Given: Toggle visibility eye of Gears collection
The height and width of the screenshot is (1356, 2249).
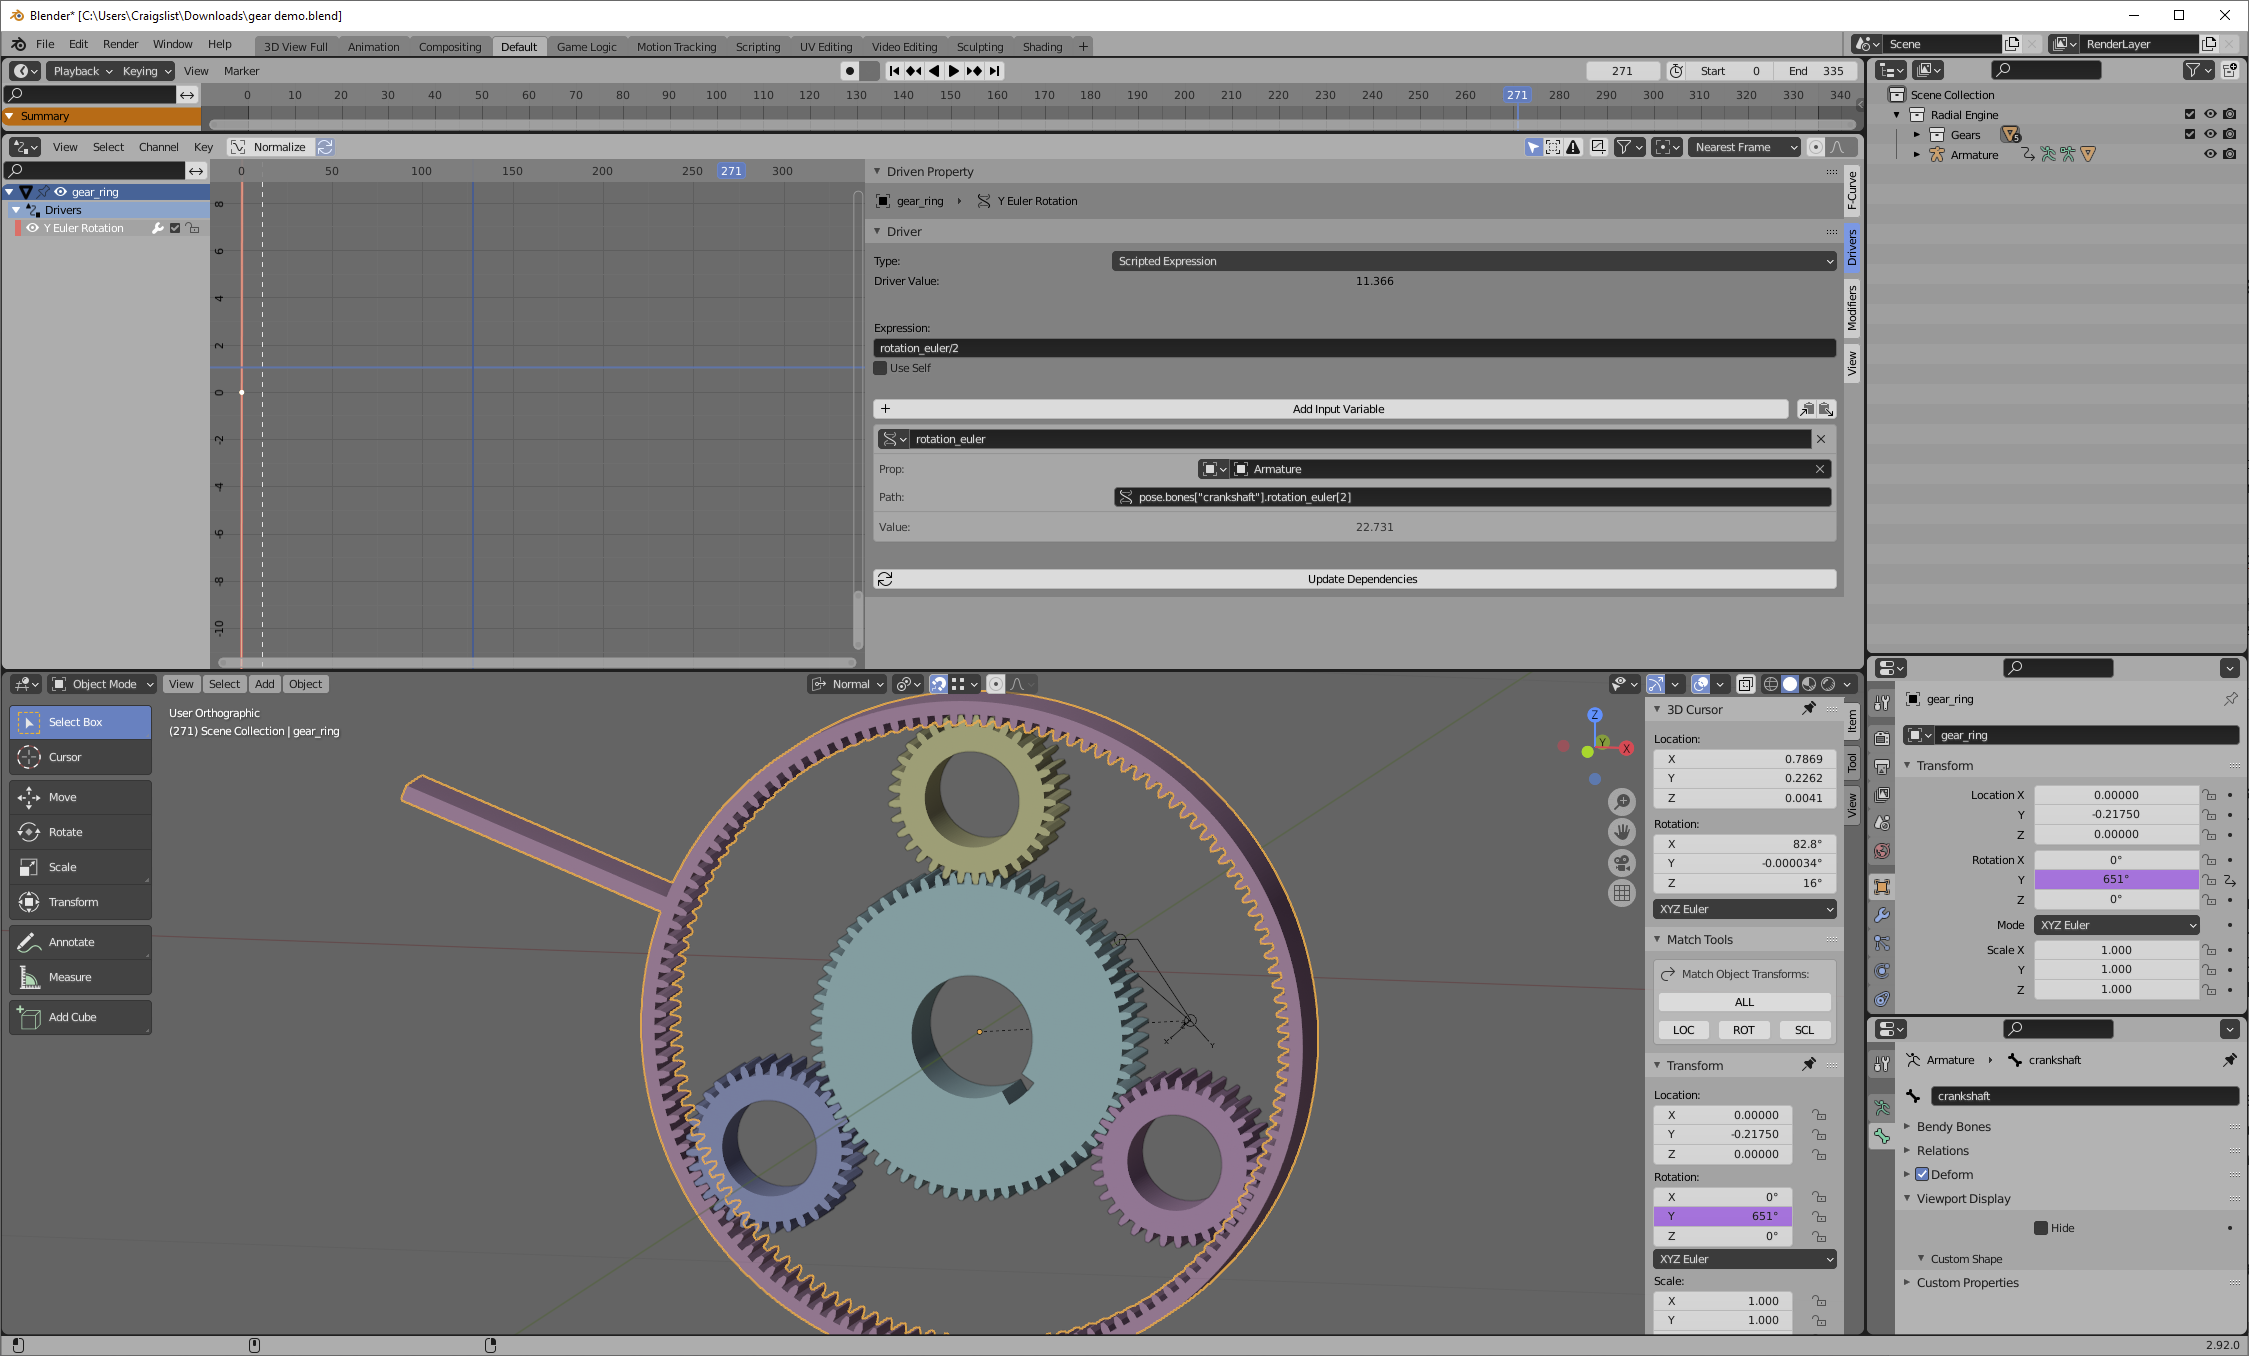Looking at the screenshot, I should 2210,135.
